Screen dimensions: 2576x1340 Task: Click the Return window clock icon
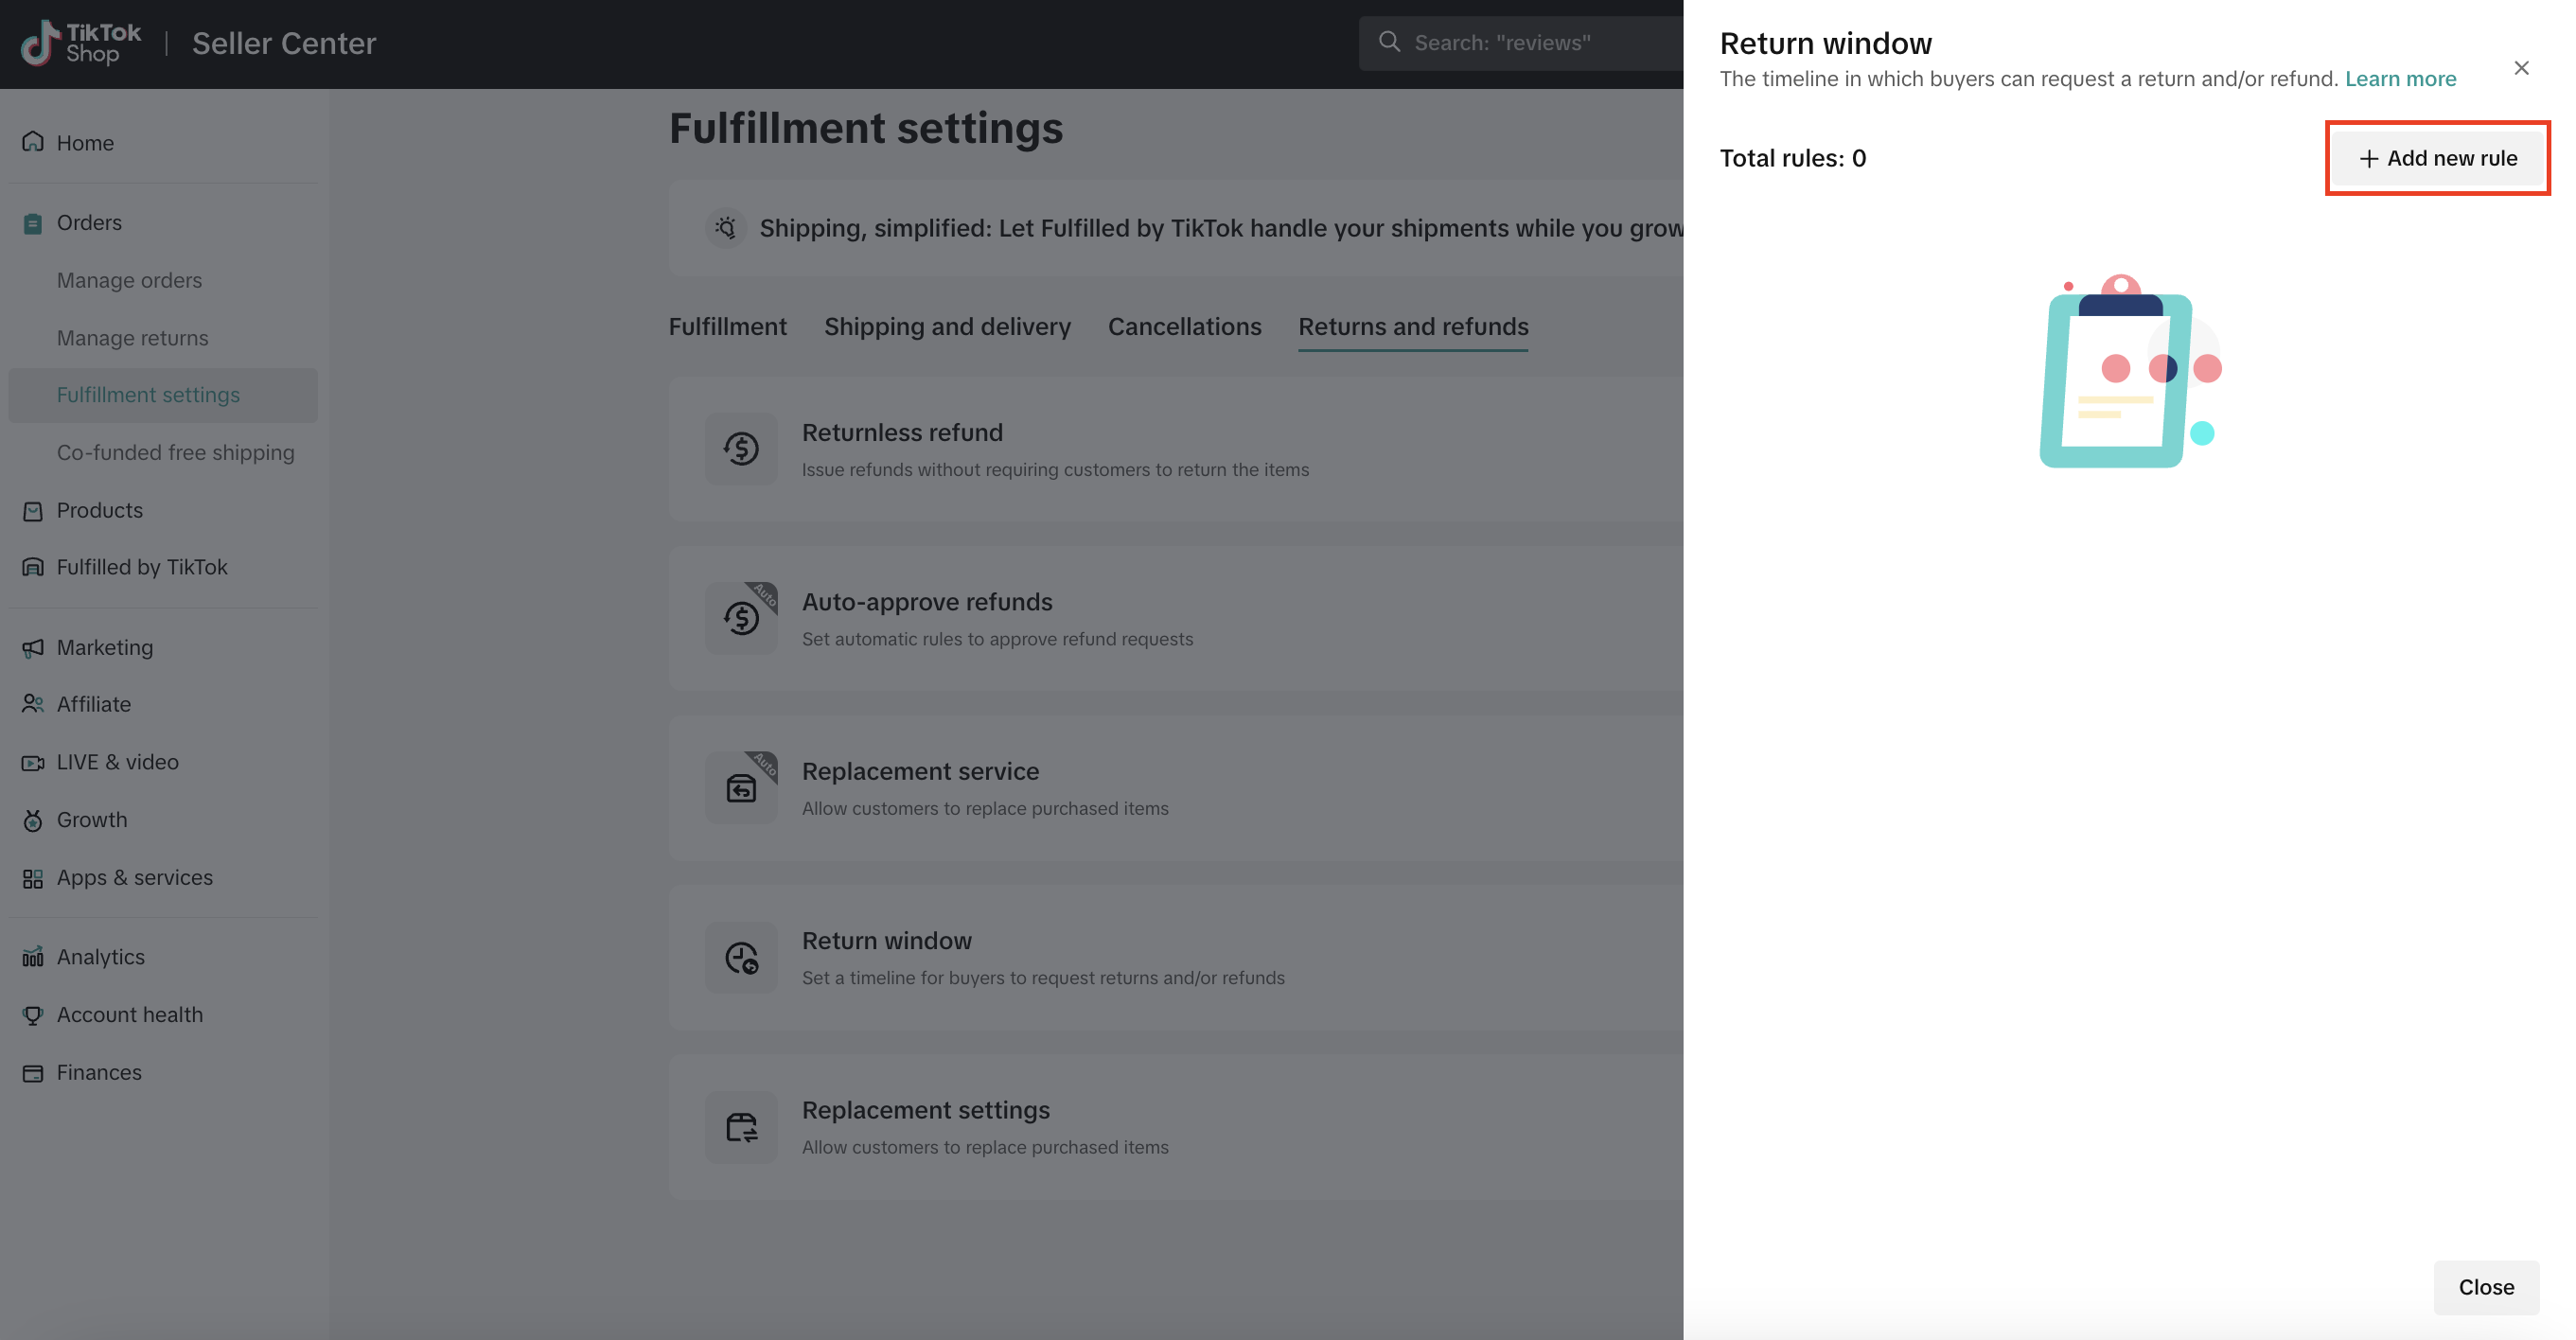(x=741, y=957)
